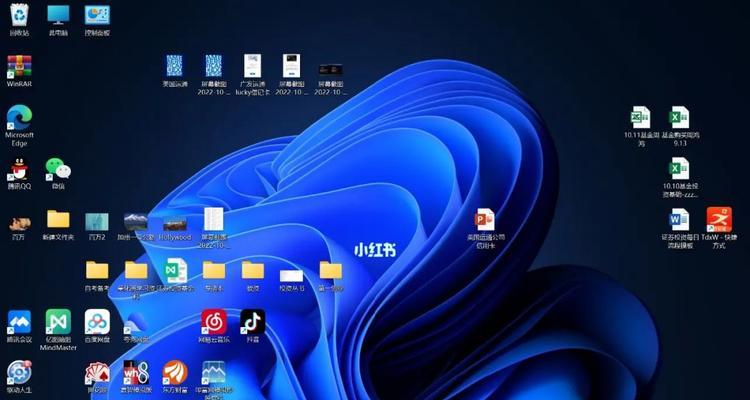Open This PC (此电脑) desktop icon
This screenshot has width=750, height=400.
(58, 15)
